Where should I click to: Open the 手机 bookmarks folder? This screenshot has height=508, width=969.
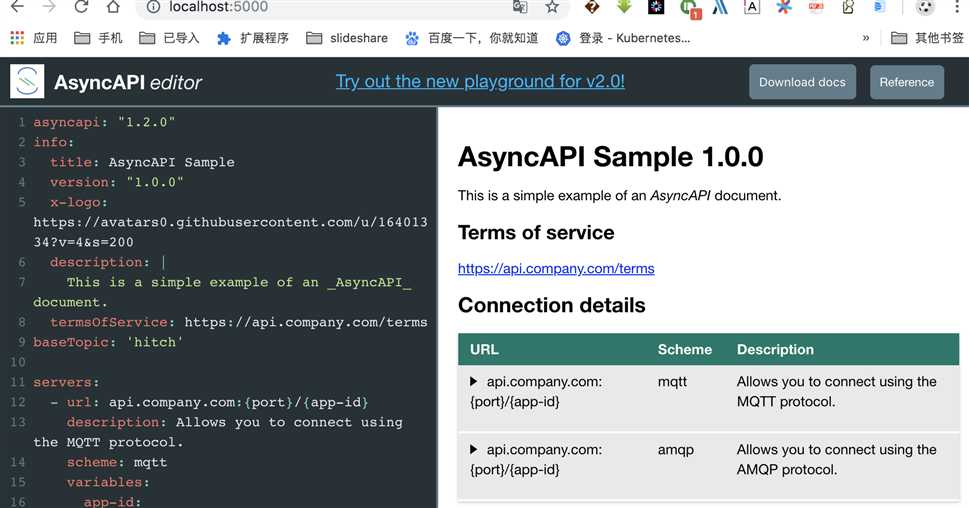click(x=98, y=38)
